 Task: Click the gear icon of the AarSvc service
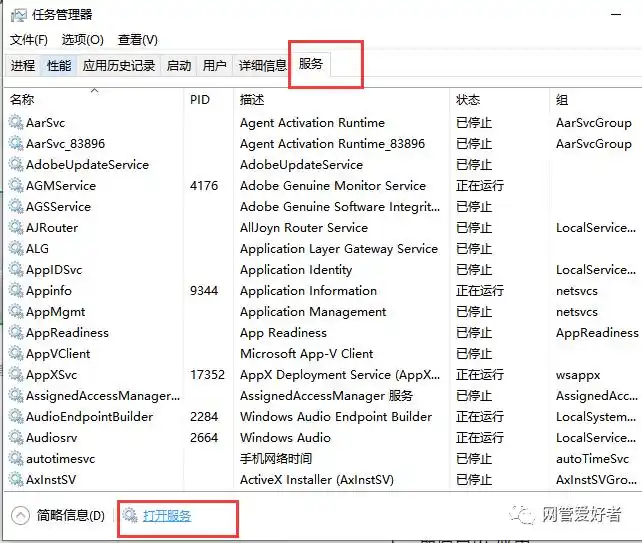(x=16, y=122)
